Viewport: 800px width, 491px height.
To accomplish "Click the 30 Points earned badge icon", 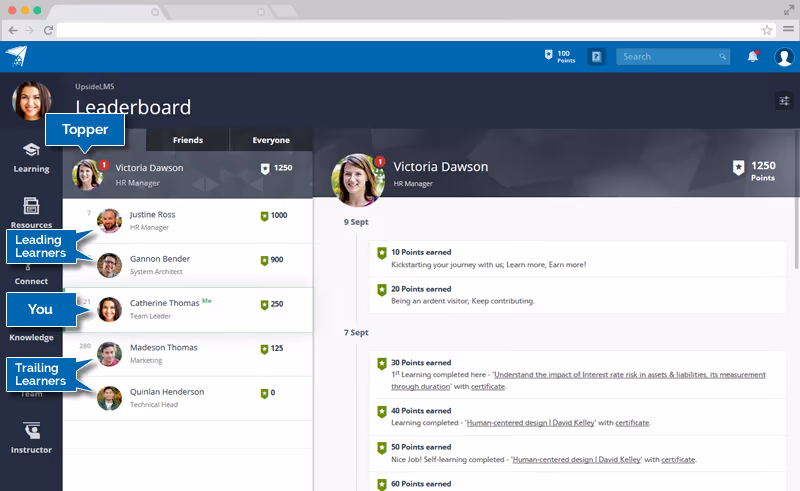I will point(382,363).
